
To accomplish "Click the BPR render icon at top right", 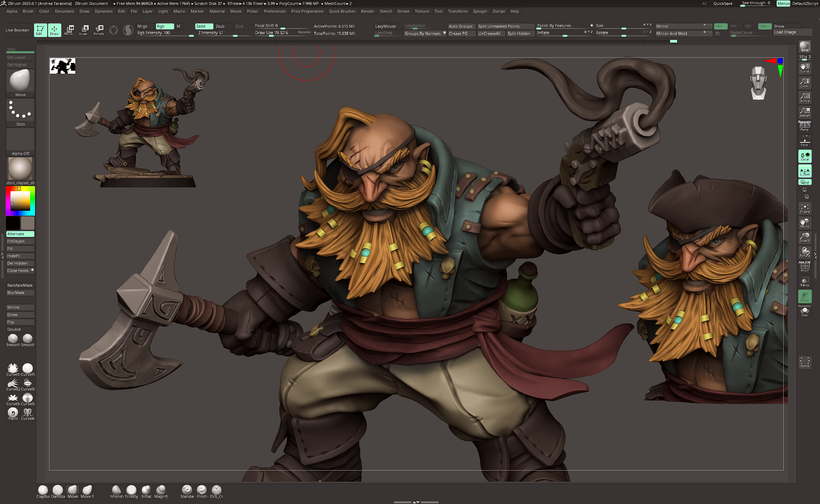I will point(804,49).
